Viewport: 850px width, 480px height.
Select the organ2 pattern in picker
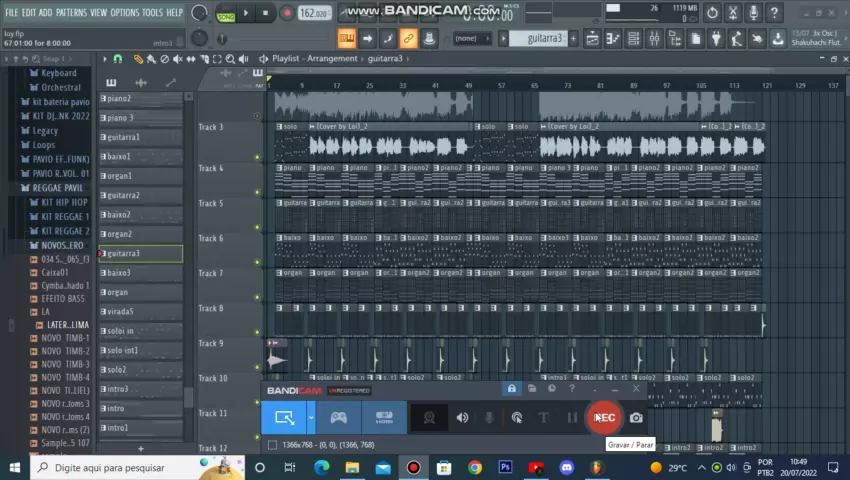click(x=119, y=234)
